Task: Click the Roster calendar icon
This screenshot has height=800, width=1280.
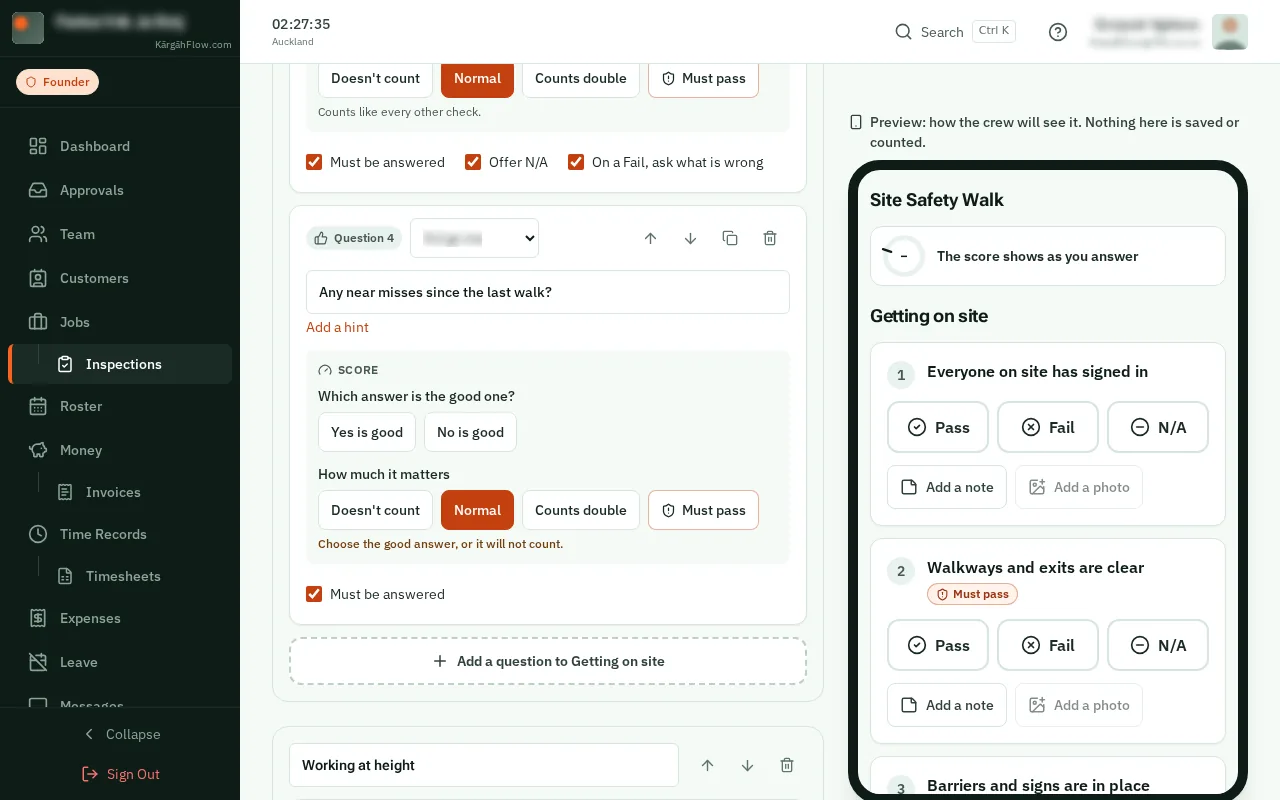Action: [x=38, y=406]
